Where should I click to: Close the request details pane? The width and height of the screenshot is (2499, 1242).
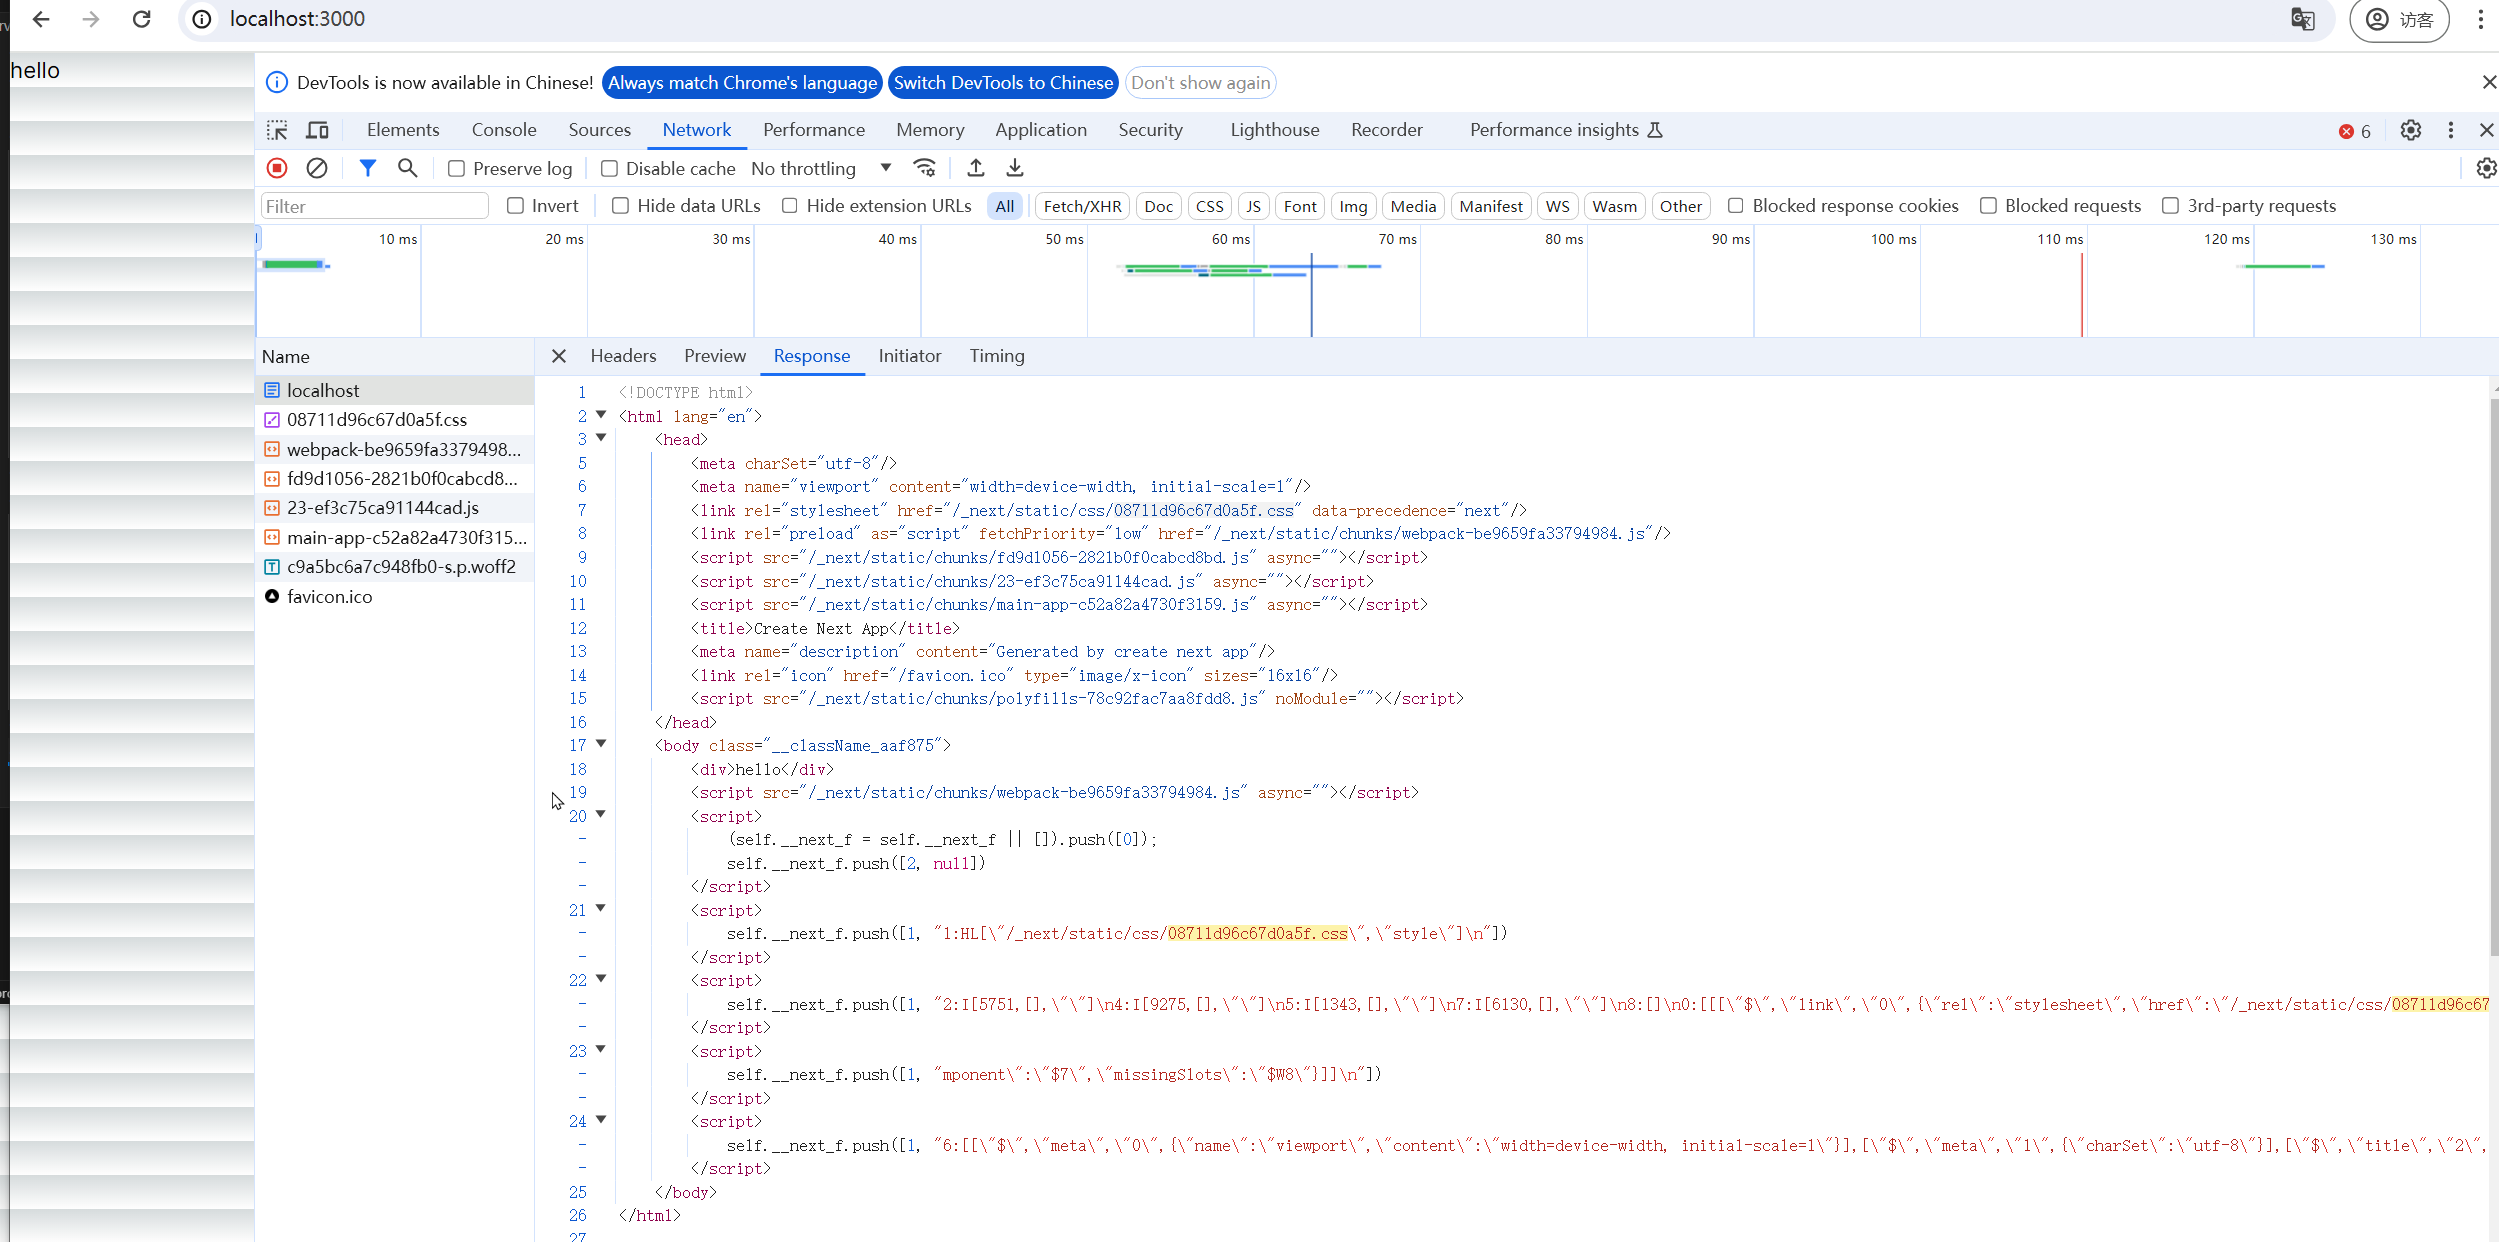pos(559,356)
